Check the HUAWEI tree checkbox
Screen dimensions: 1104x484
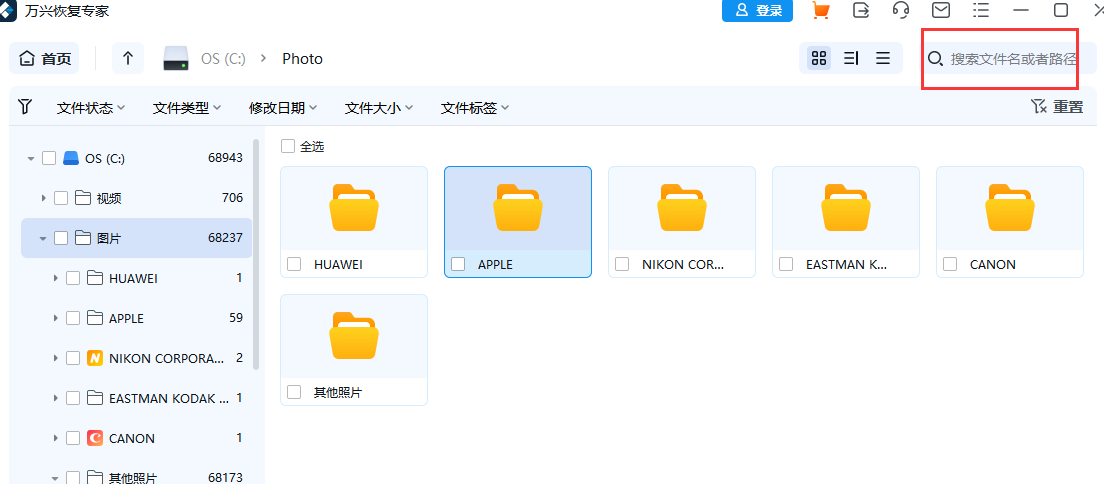pyautogui.click(x=73, y=278)
